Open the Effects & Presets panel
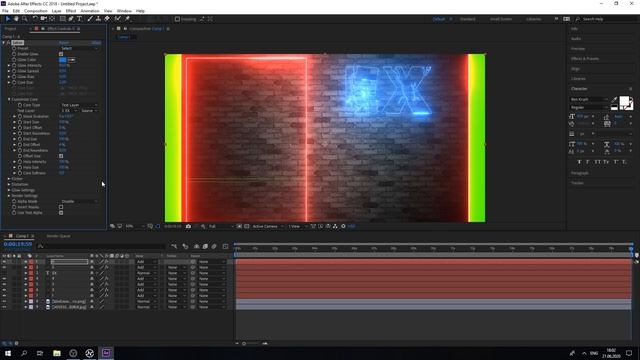 (x=585, y=59)
